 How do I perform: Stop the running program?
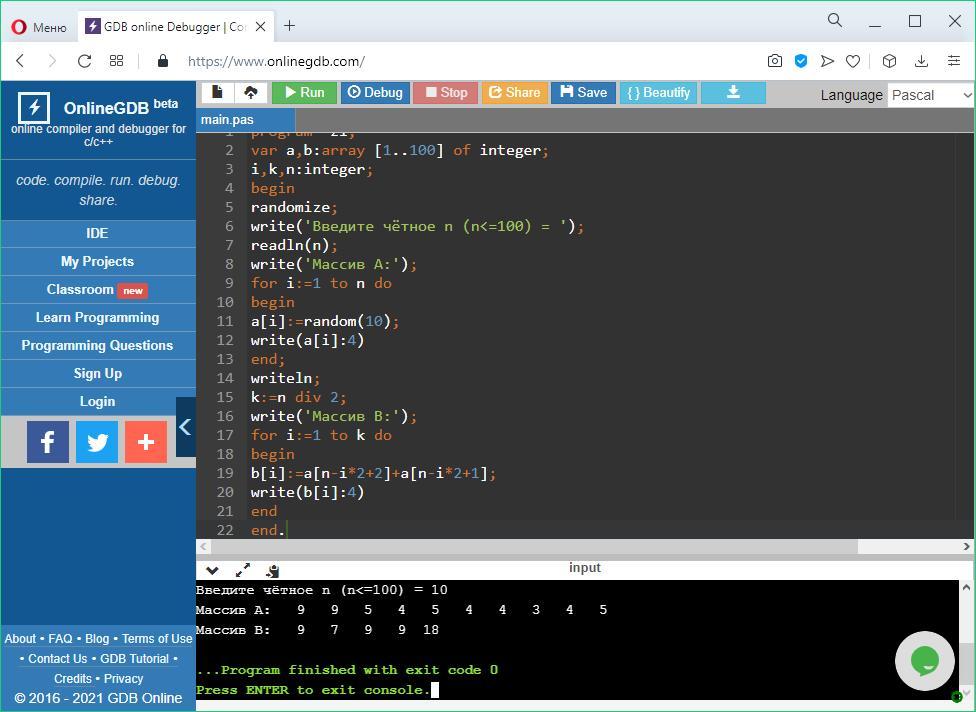446,93
